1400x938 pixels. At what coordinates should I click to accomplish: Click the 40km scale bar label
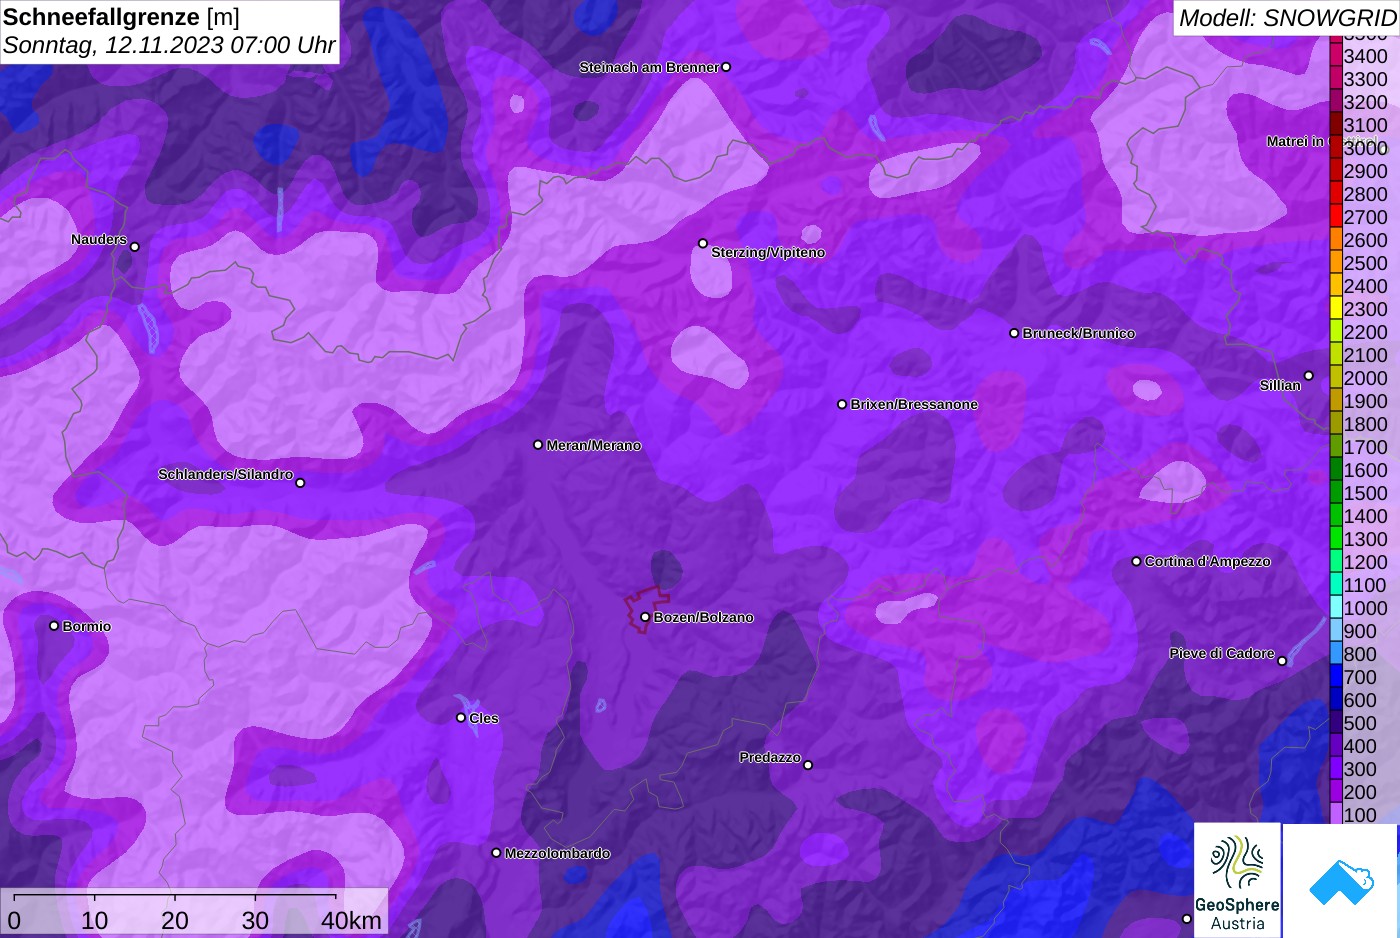(351, 920)
